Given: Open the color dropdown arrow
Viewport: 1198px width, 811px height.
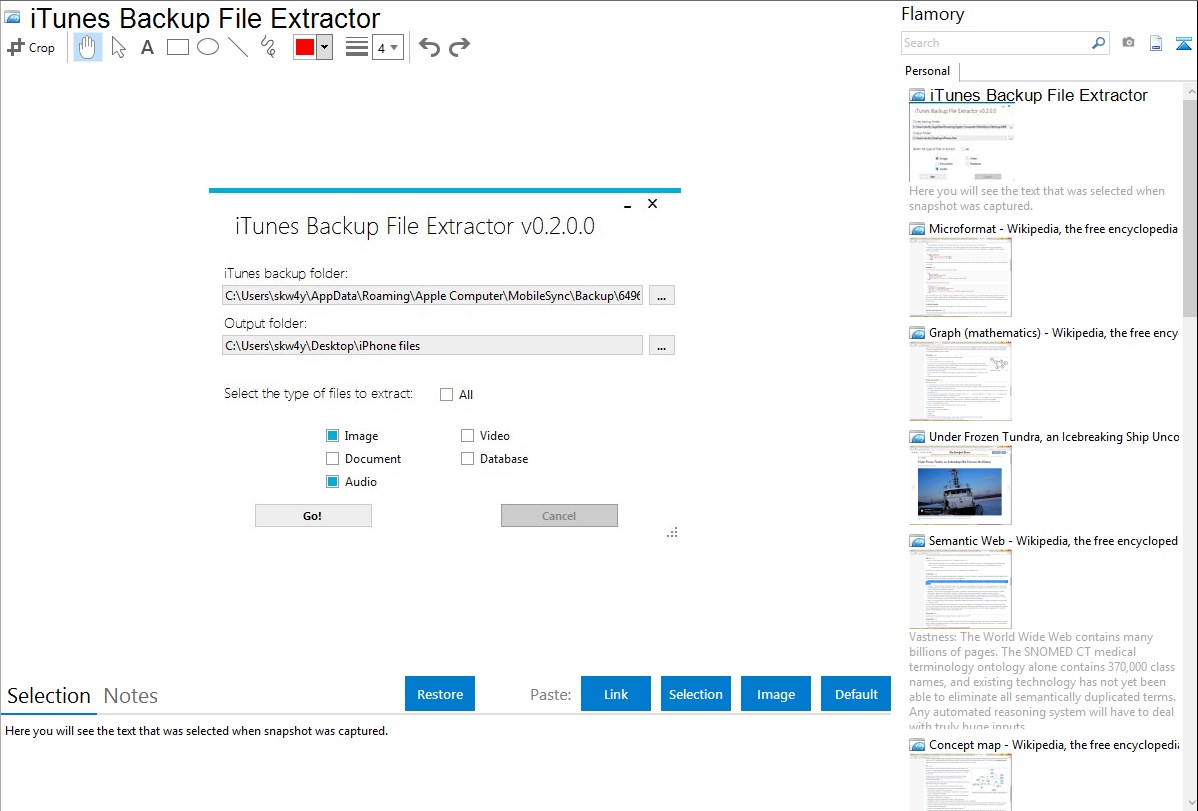Looking at the screenshot, I should click(325, 47).
